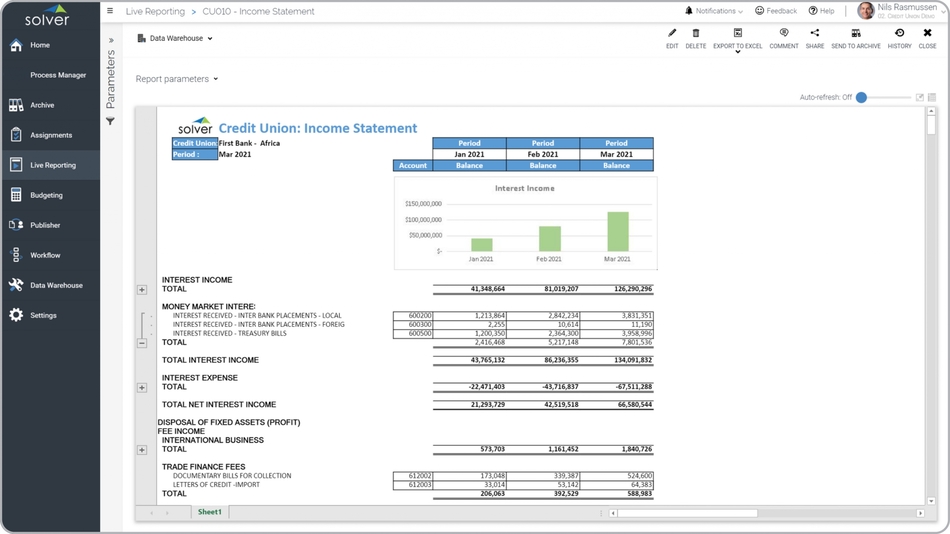Image resolution: width=950 pixels, height=534 pixels.
Task: Select the Sheet1 tab
Action: click(x=210, y=512)
